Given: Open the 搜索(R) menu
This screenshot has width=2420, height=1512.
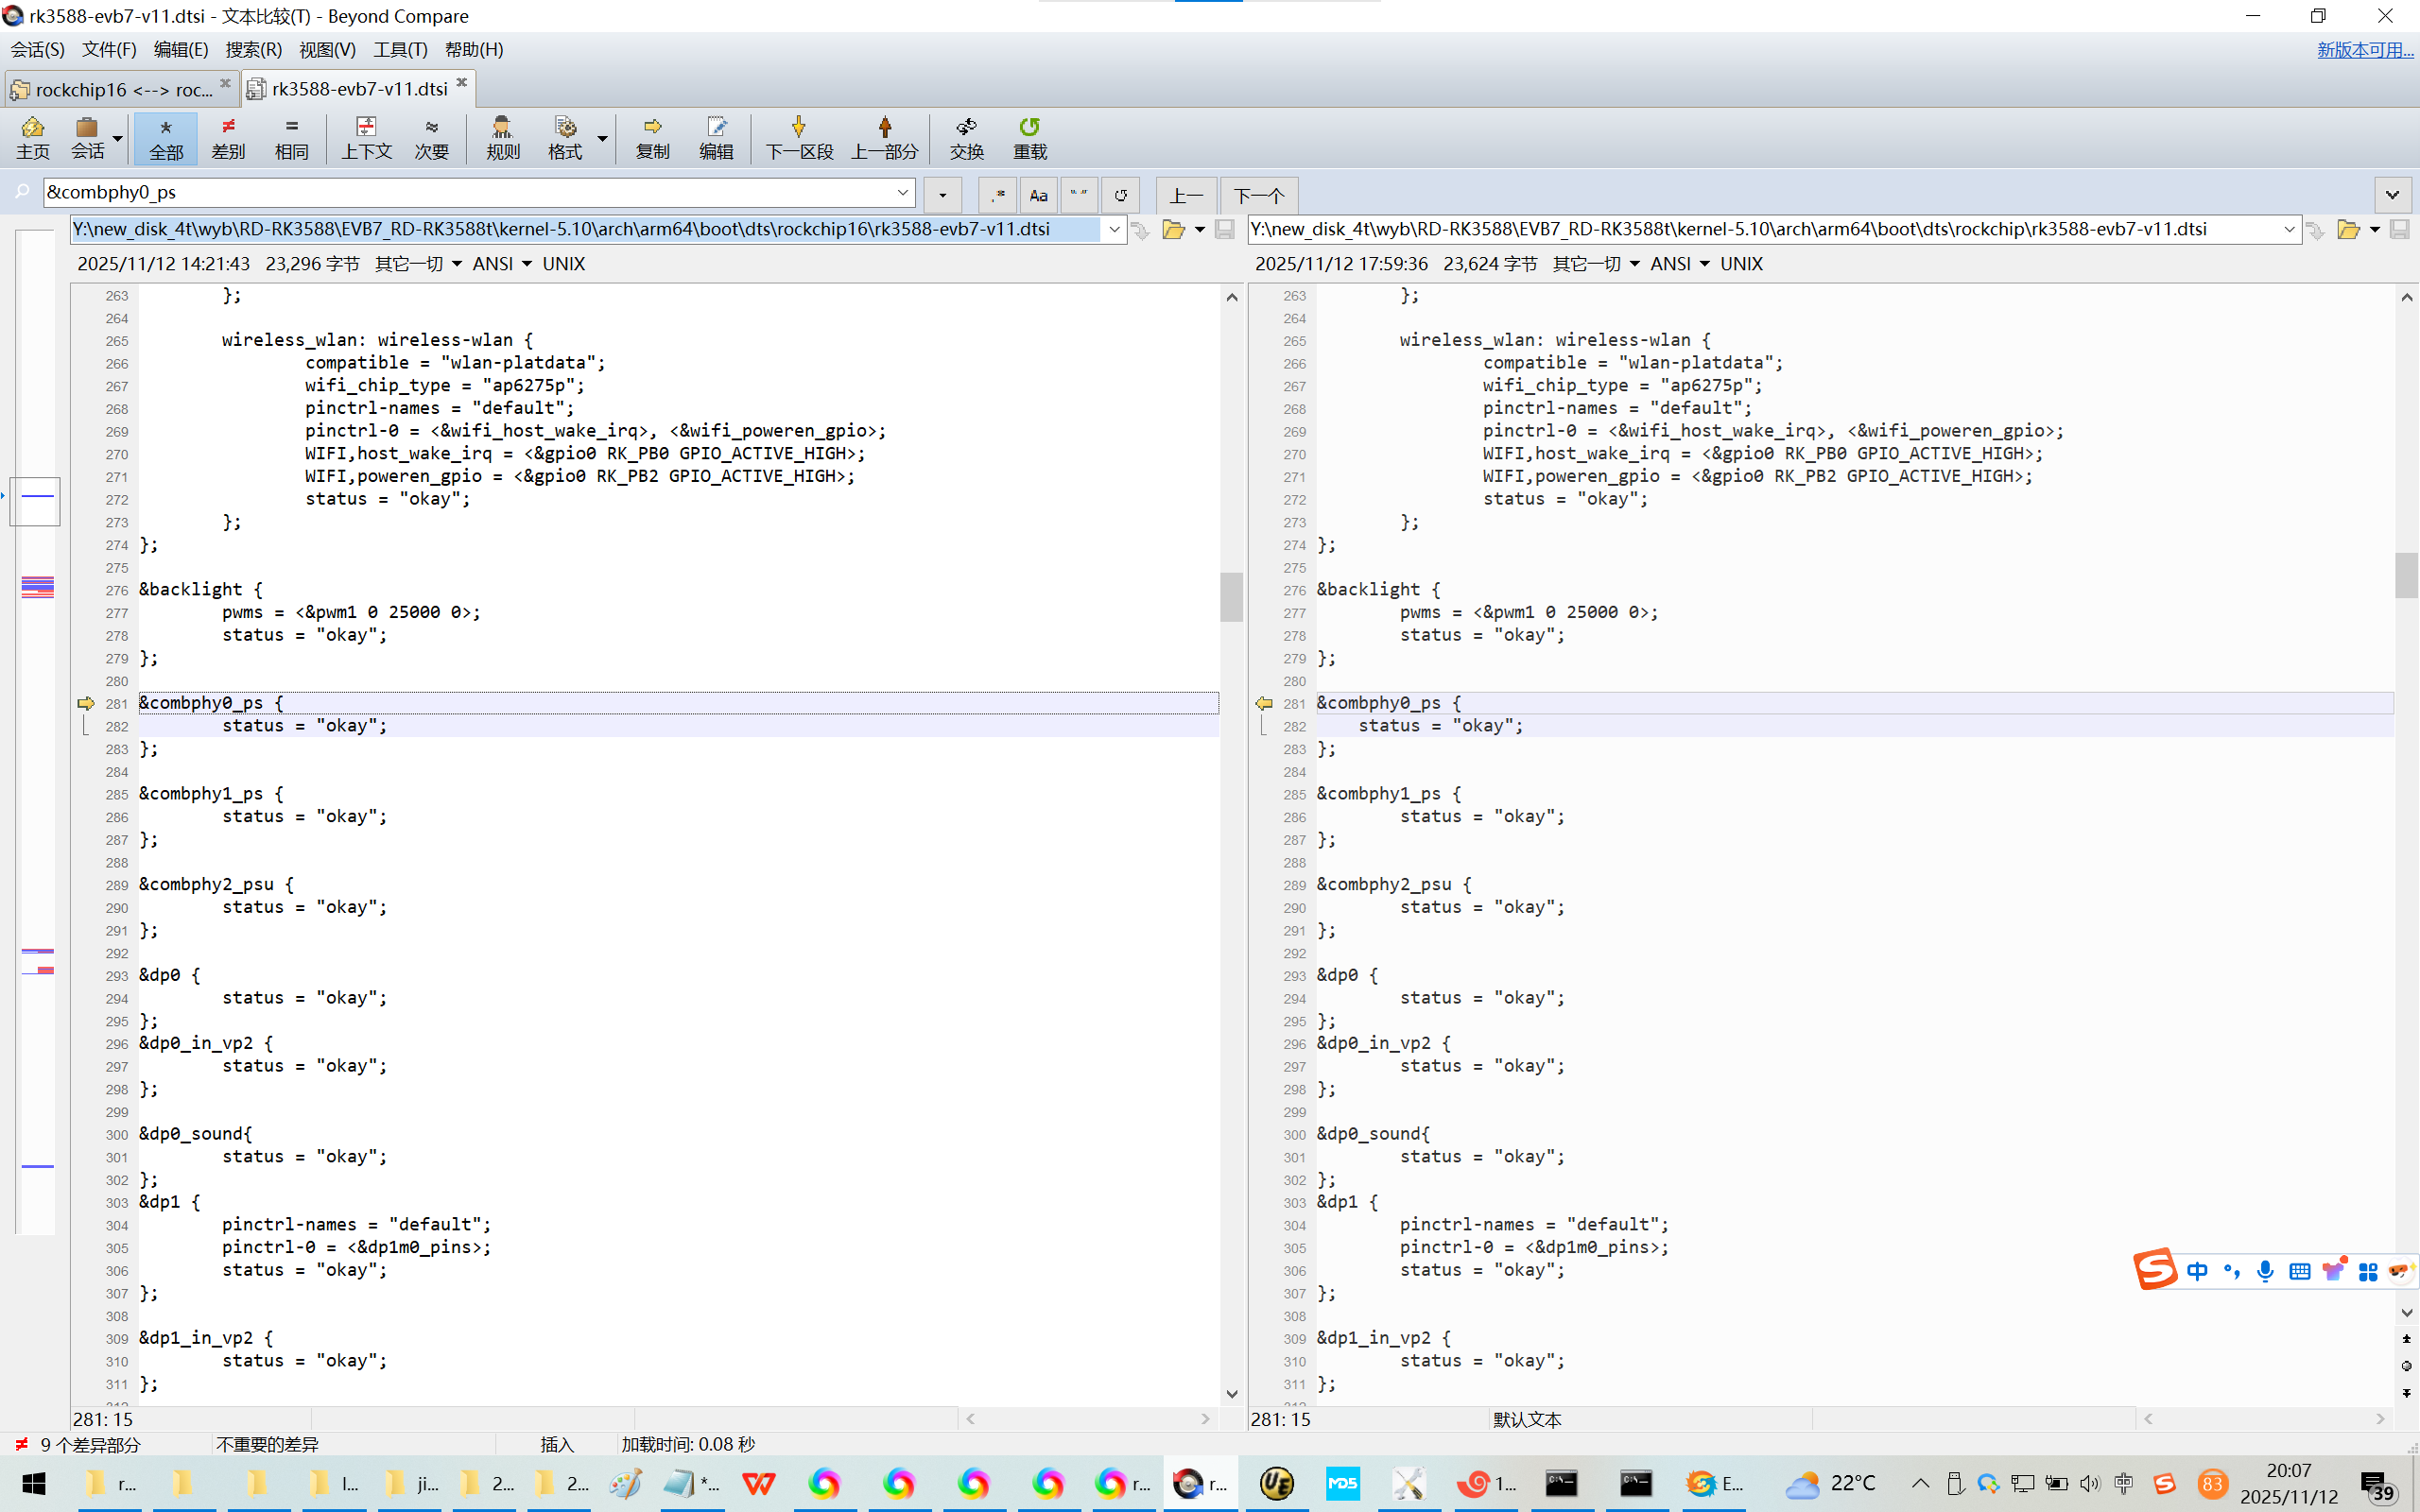Looking at the screenshot, I should tap(253, 50).
